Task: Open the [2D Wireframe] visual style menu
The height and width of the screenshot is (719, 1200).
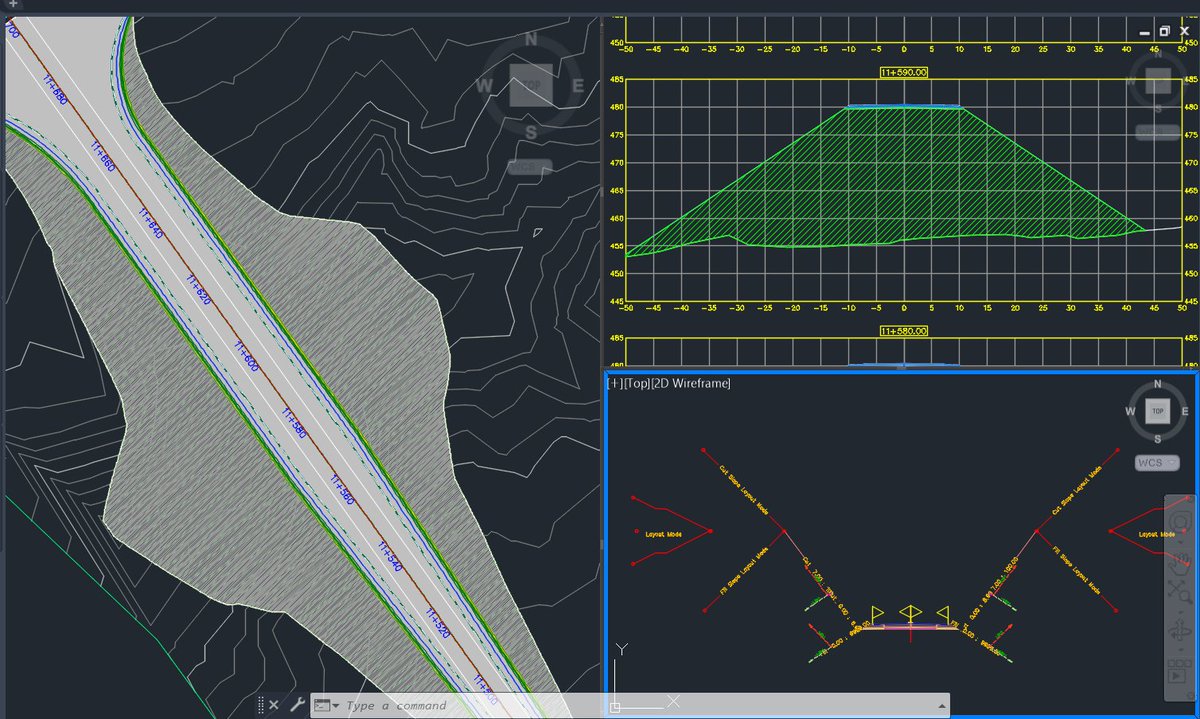Action: pyautogui.click(x=691, y=384)
